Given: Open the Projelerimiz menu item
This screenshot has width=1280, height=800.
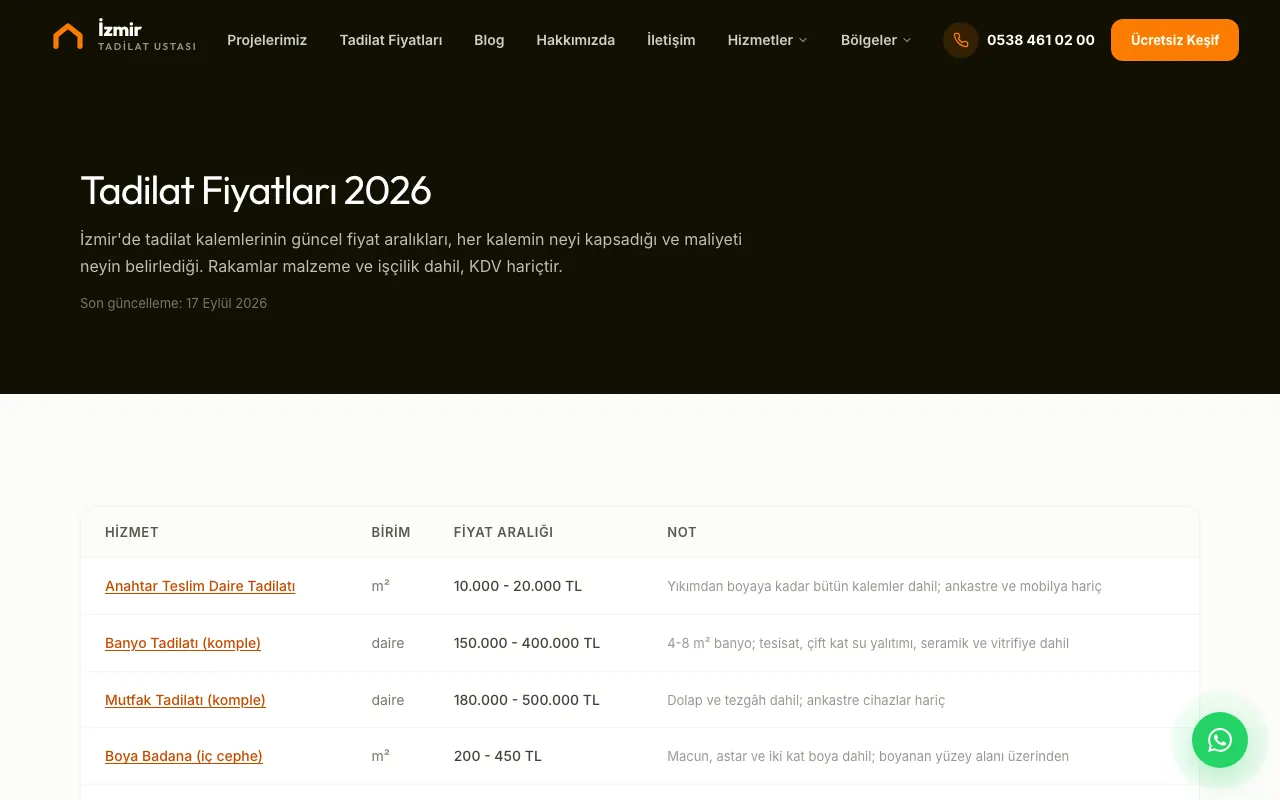Looking at the screenshot, I should click(x=267, y=40).
